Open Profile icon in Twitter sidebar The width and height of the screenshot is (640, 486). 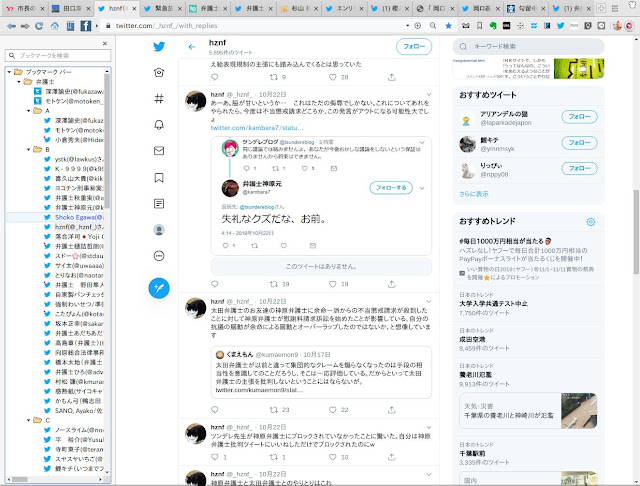coord(159,230)
